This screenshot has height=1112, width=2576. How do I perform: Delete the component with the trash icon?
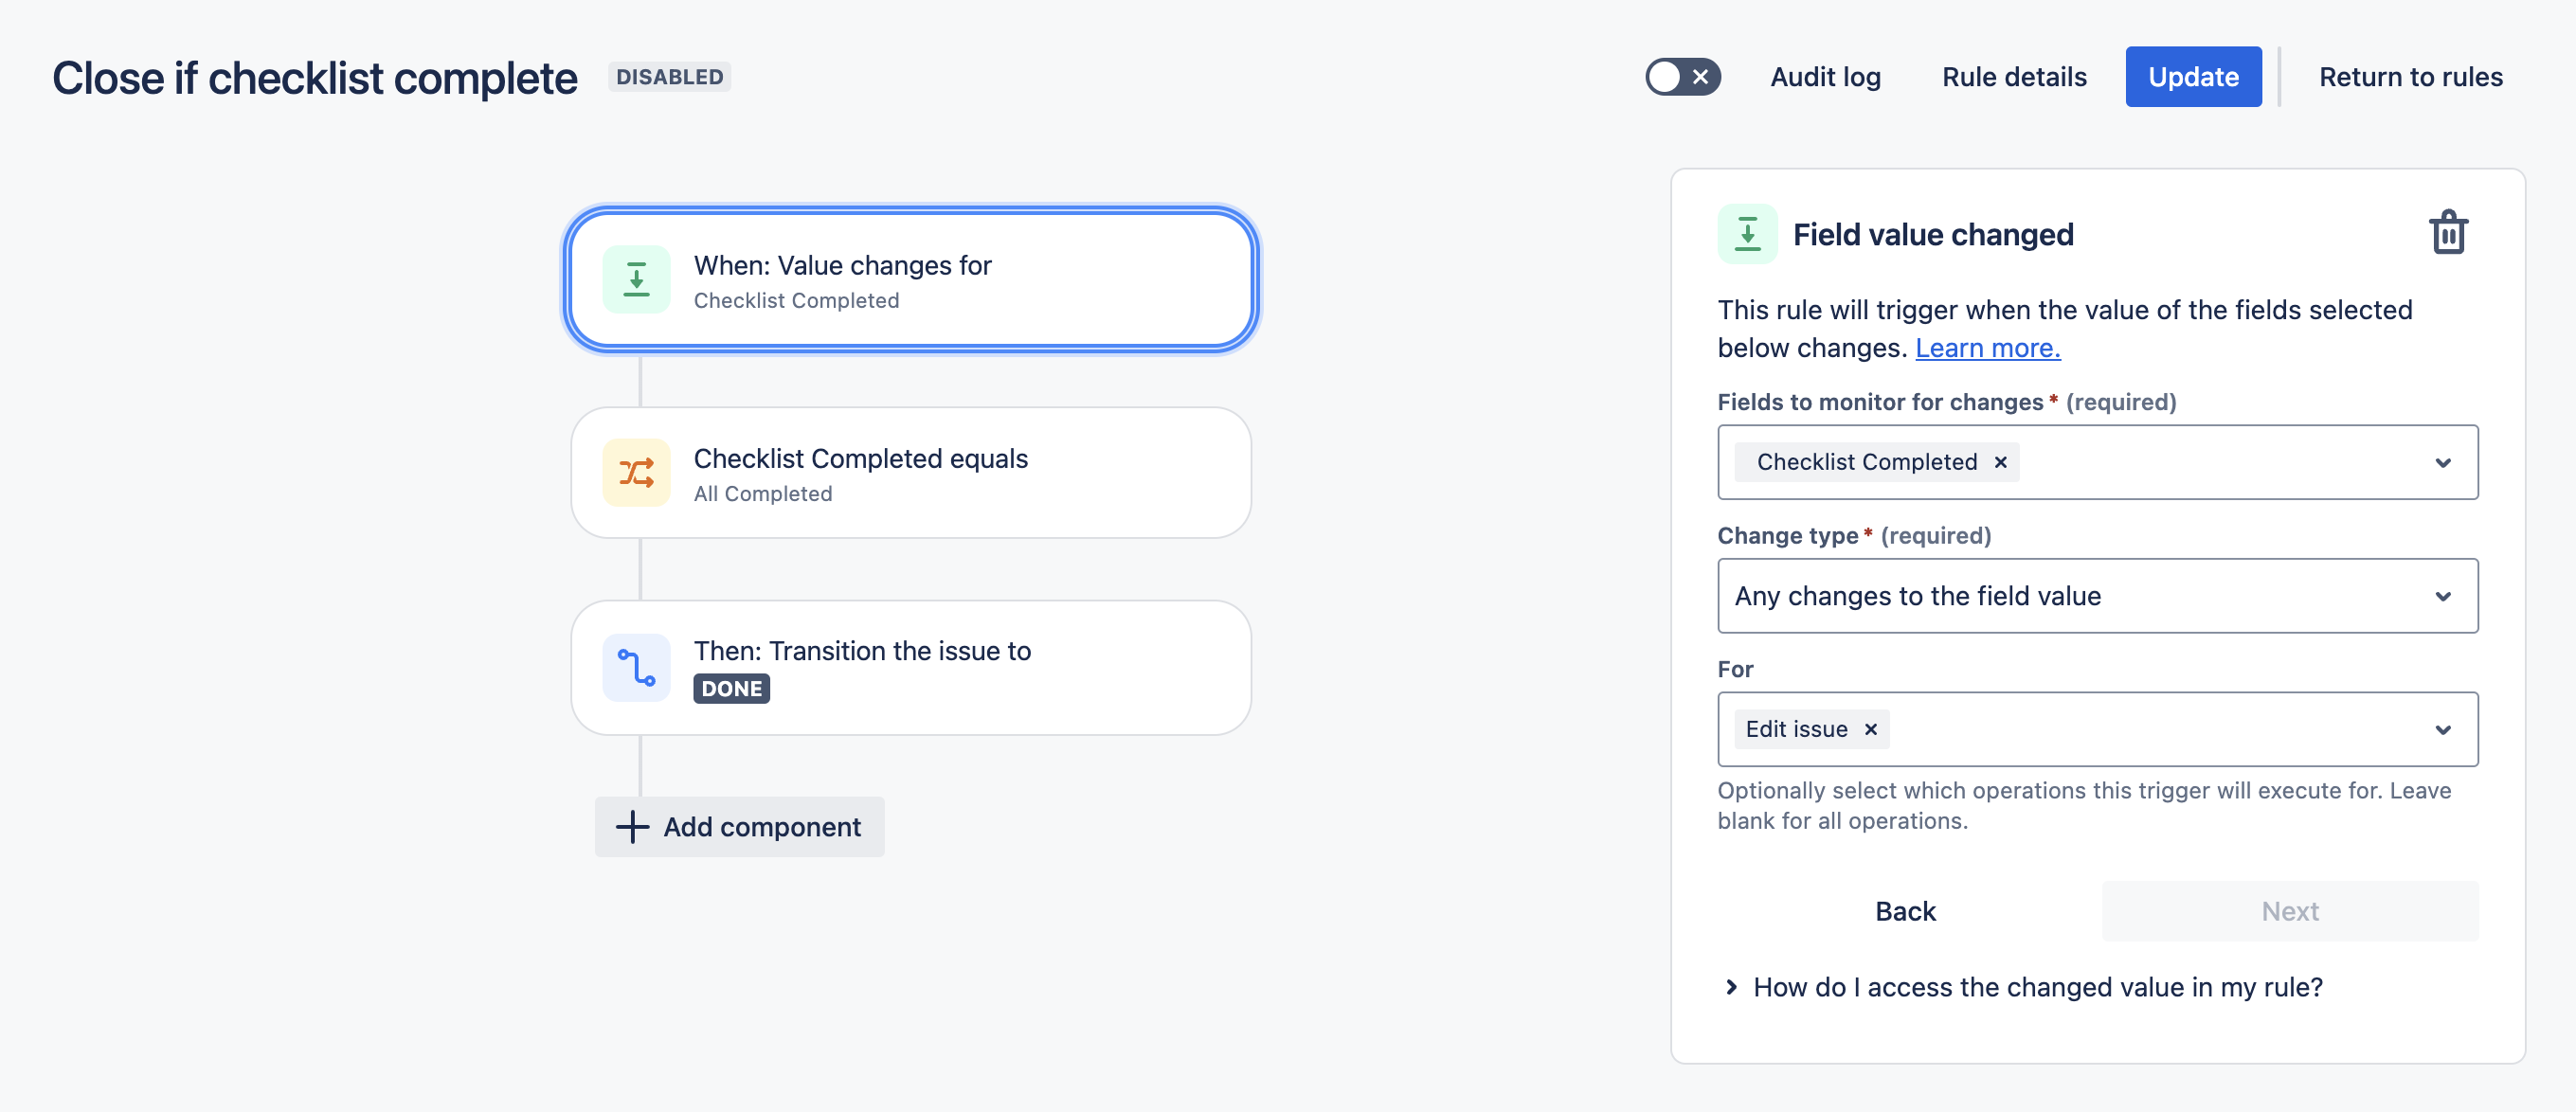click(2448, 233)
